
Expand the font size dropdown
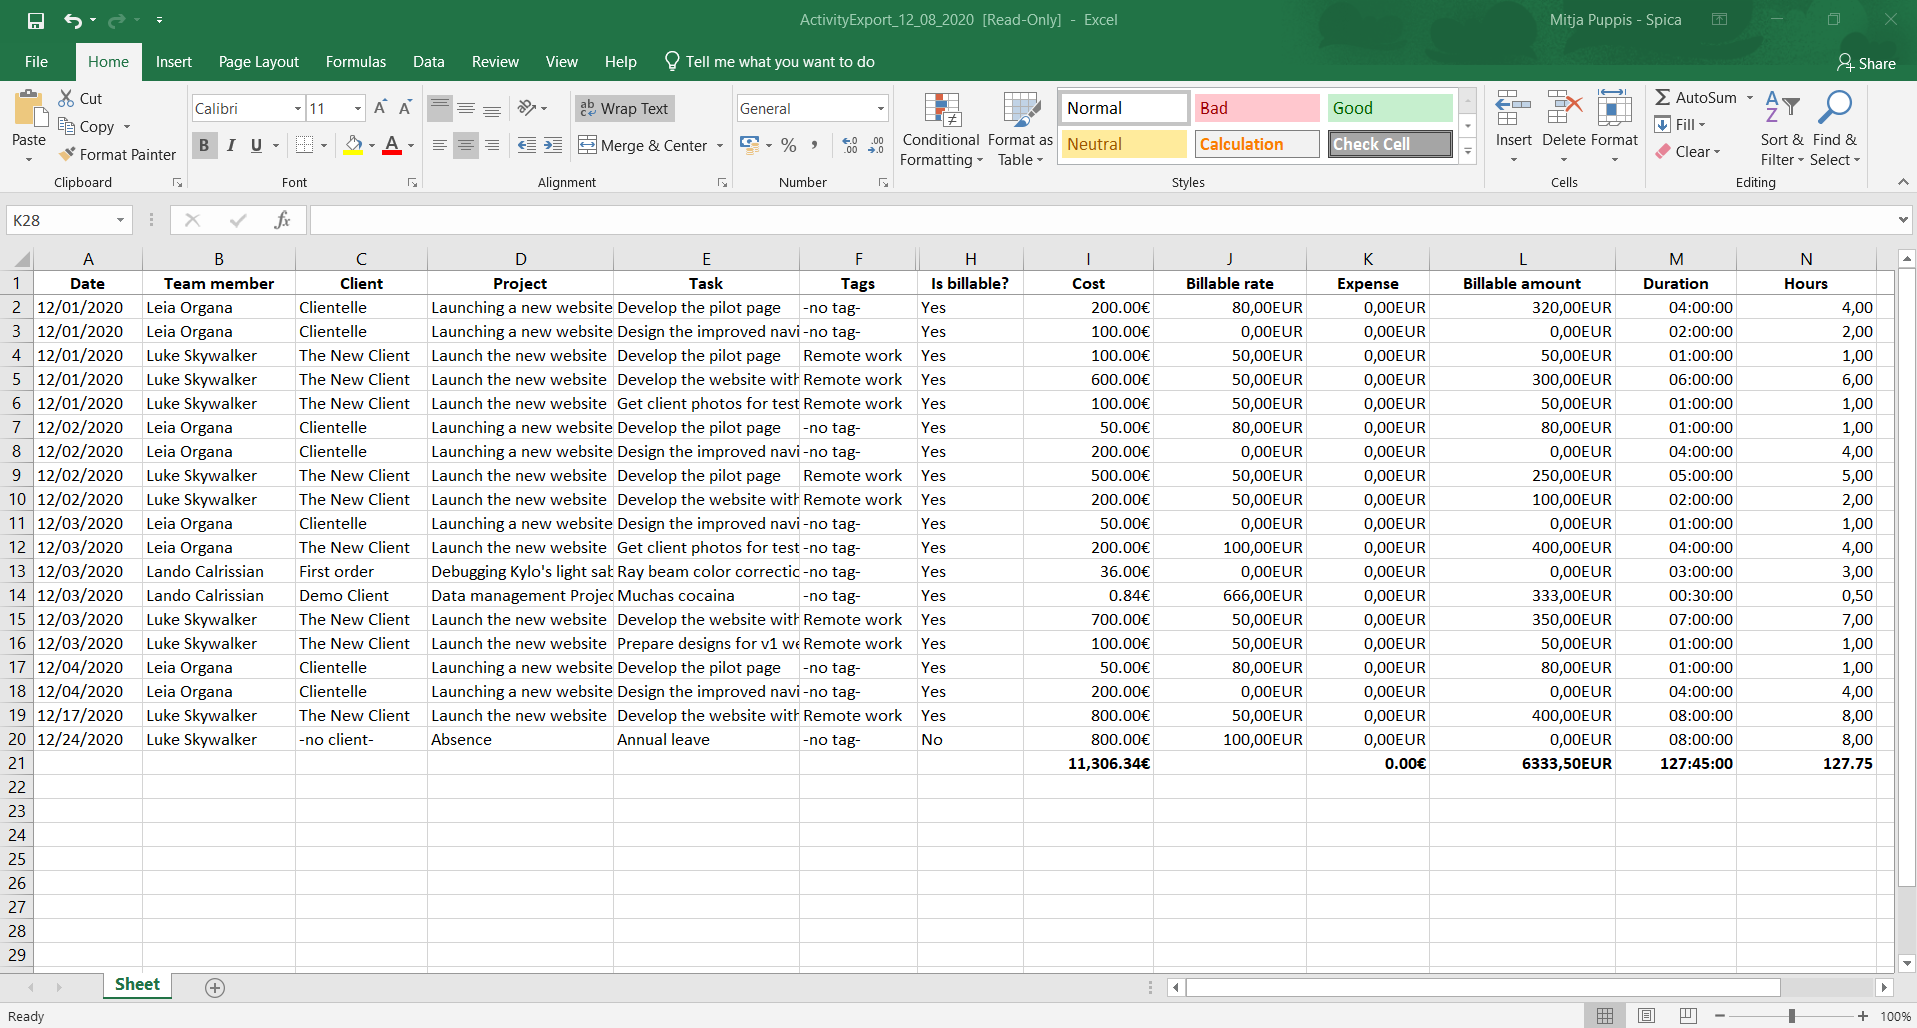(358, 108)
